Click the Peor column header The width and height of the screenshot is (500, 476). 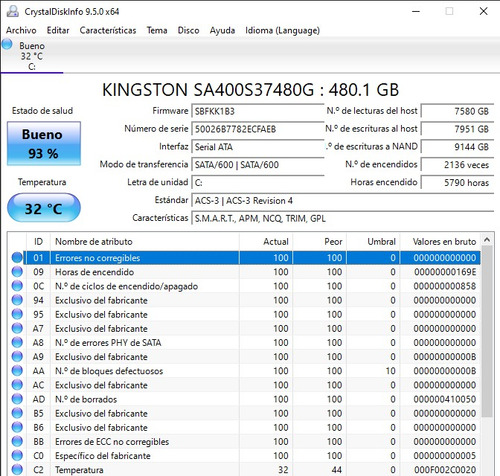pos(320,241)
